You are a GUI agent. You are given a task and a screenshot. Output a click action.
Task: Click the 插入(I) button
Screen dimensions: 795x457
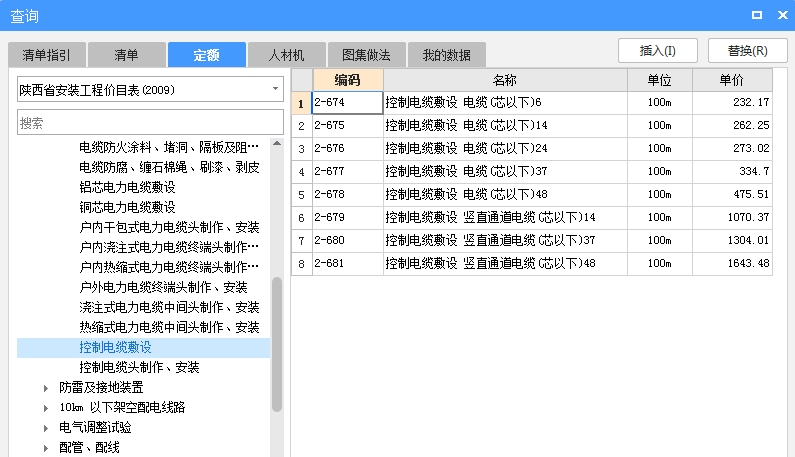tap(658, 51)
